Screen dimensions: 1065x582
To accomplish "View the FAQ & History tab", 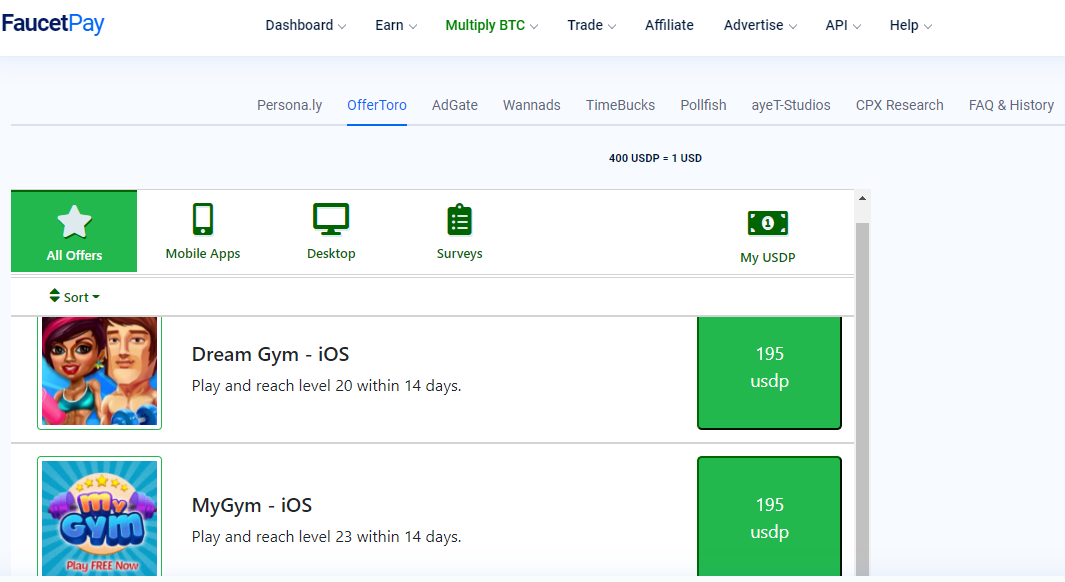I will click(1011, 105).
